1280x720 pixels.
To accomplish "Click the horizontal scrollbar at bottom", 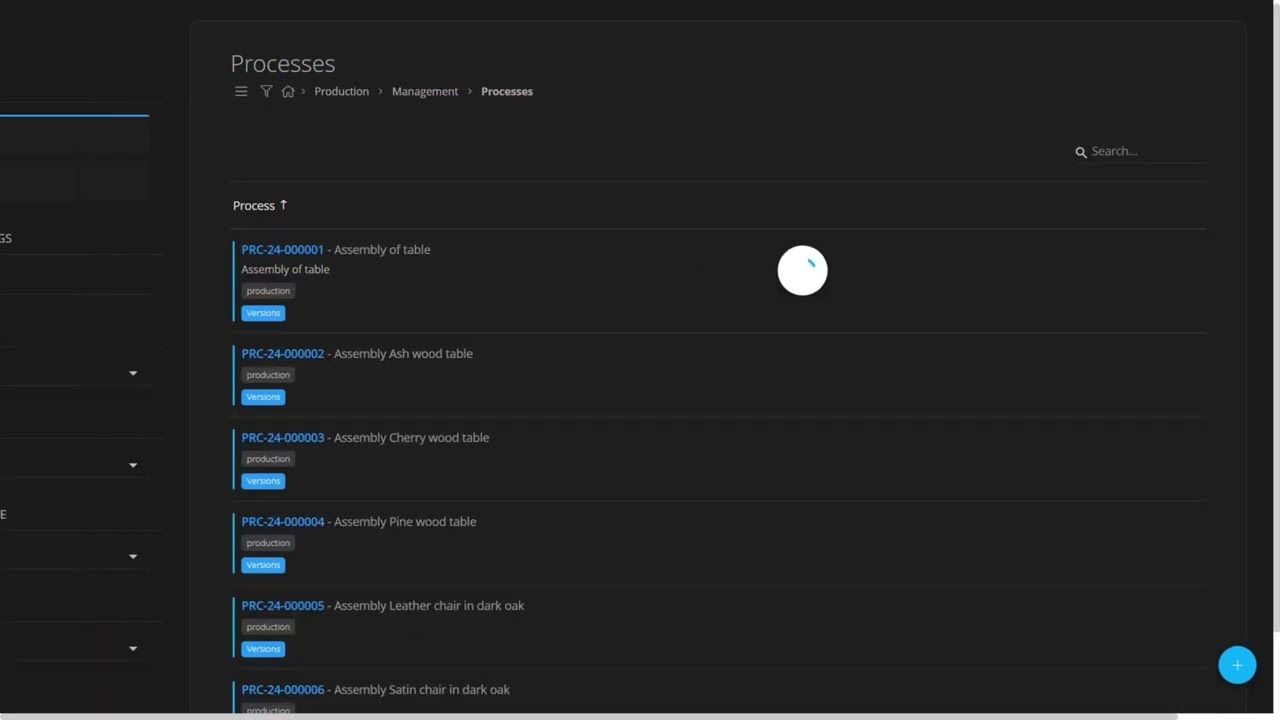I will coord(590,716).
